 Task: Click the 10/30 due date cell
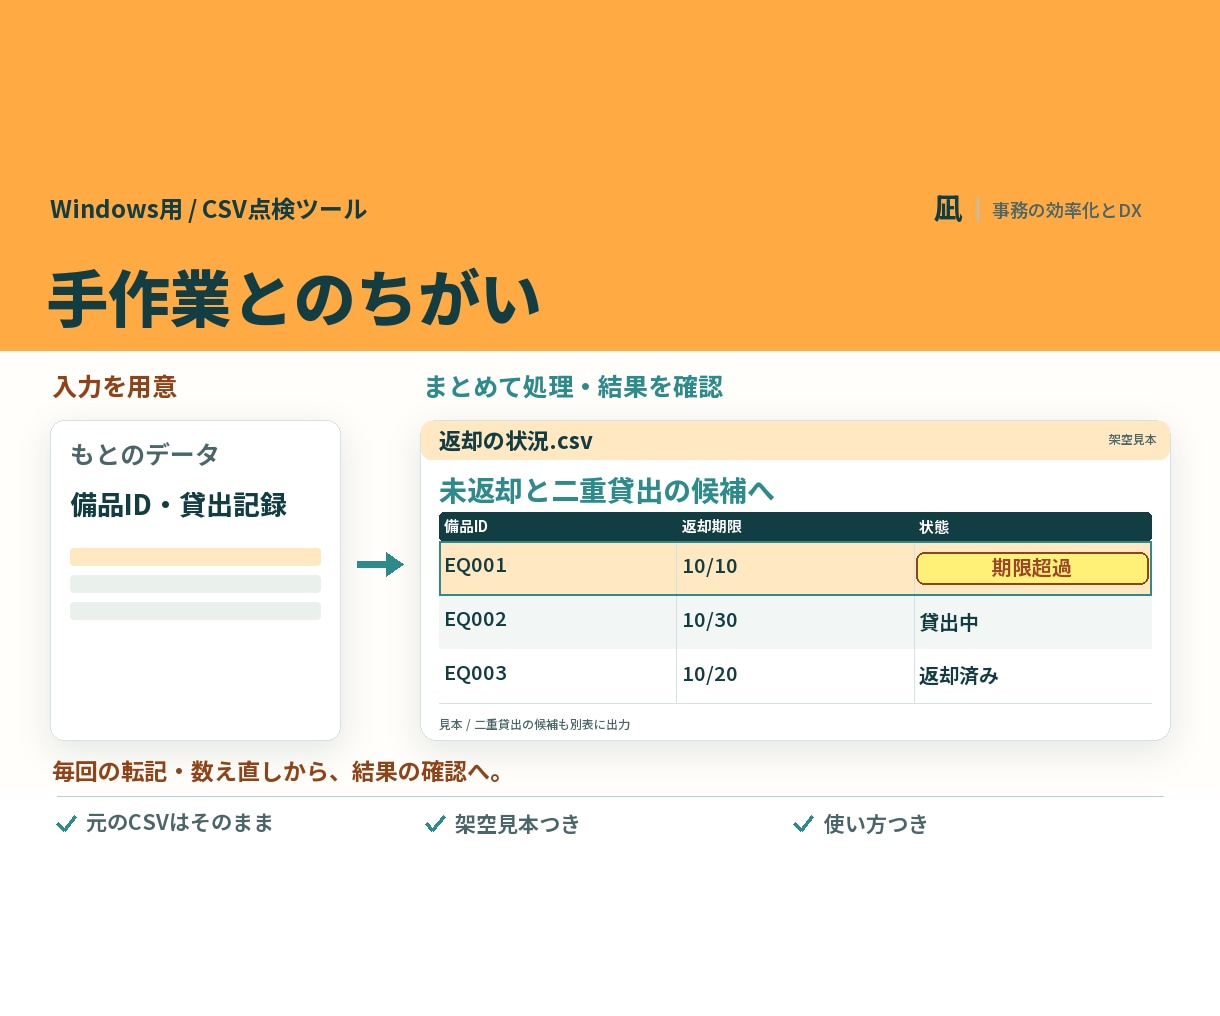[x=795, y=622]
